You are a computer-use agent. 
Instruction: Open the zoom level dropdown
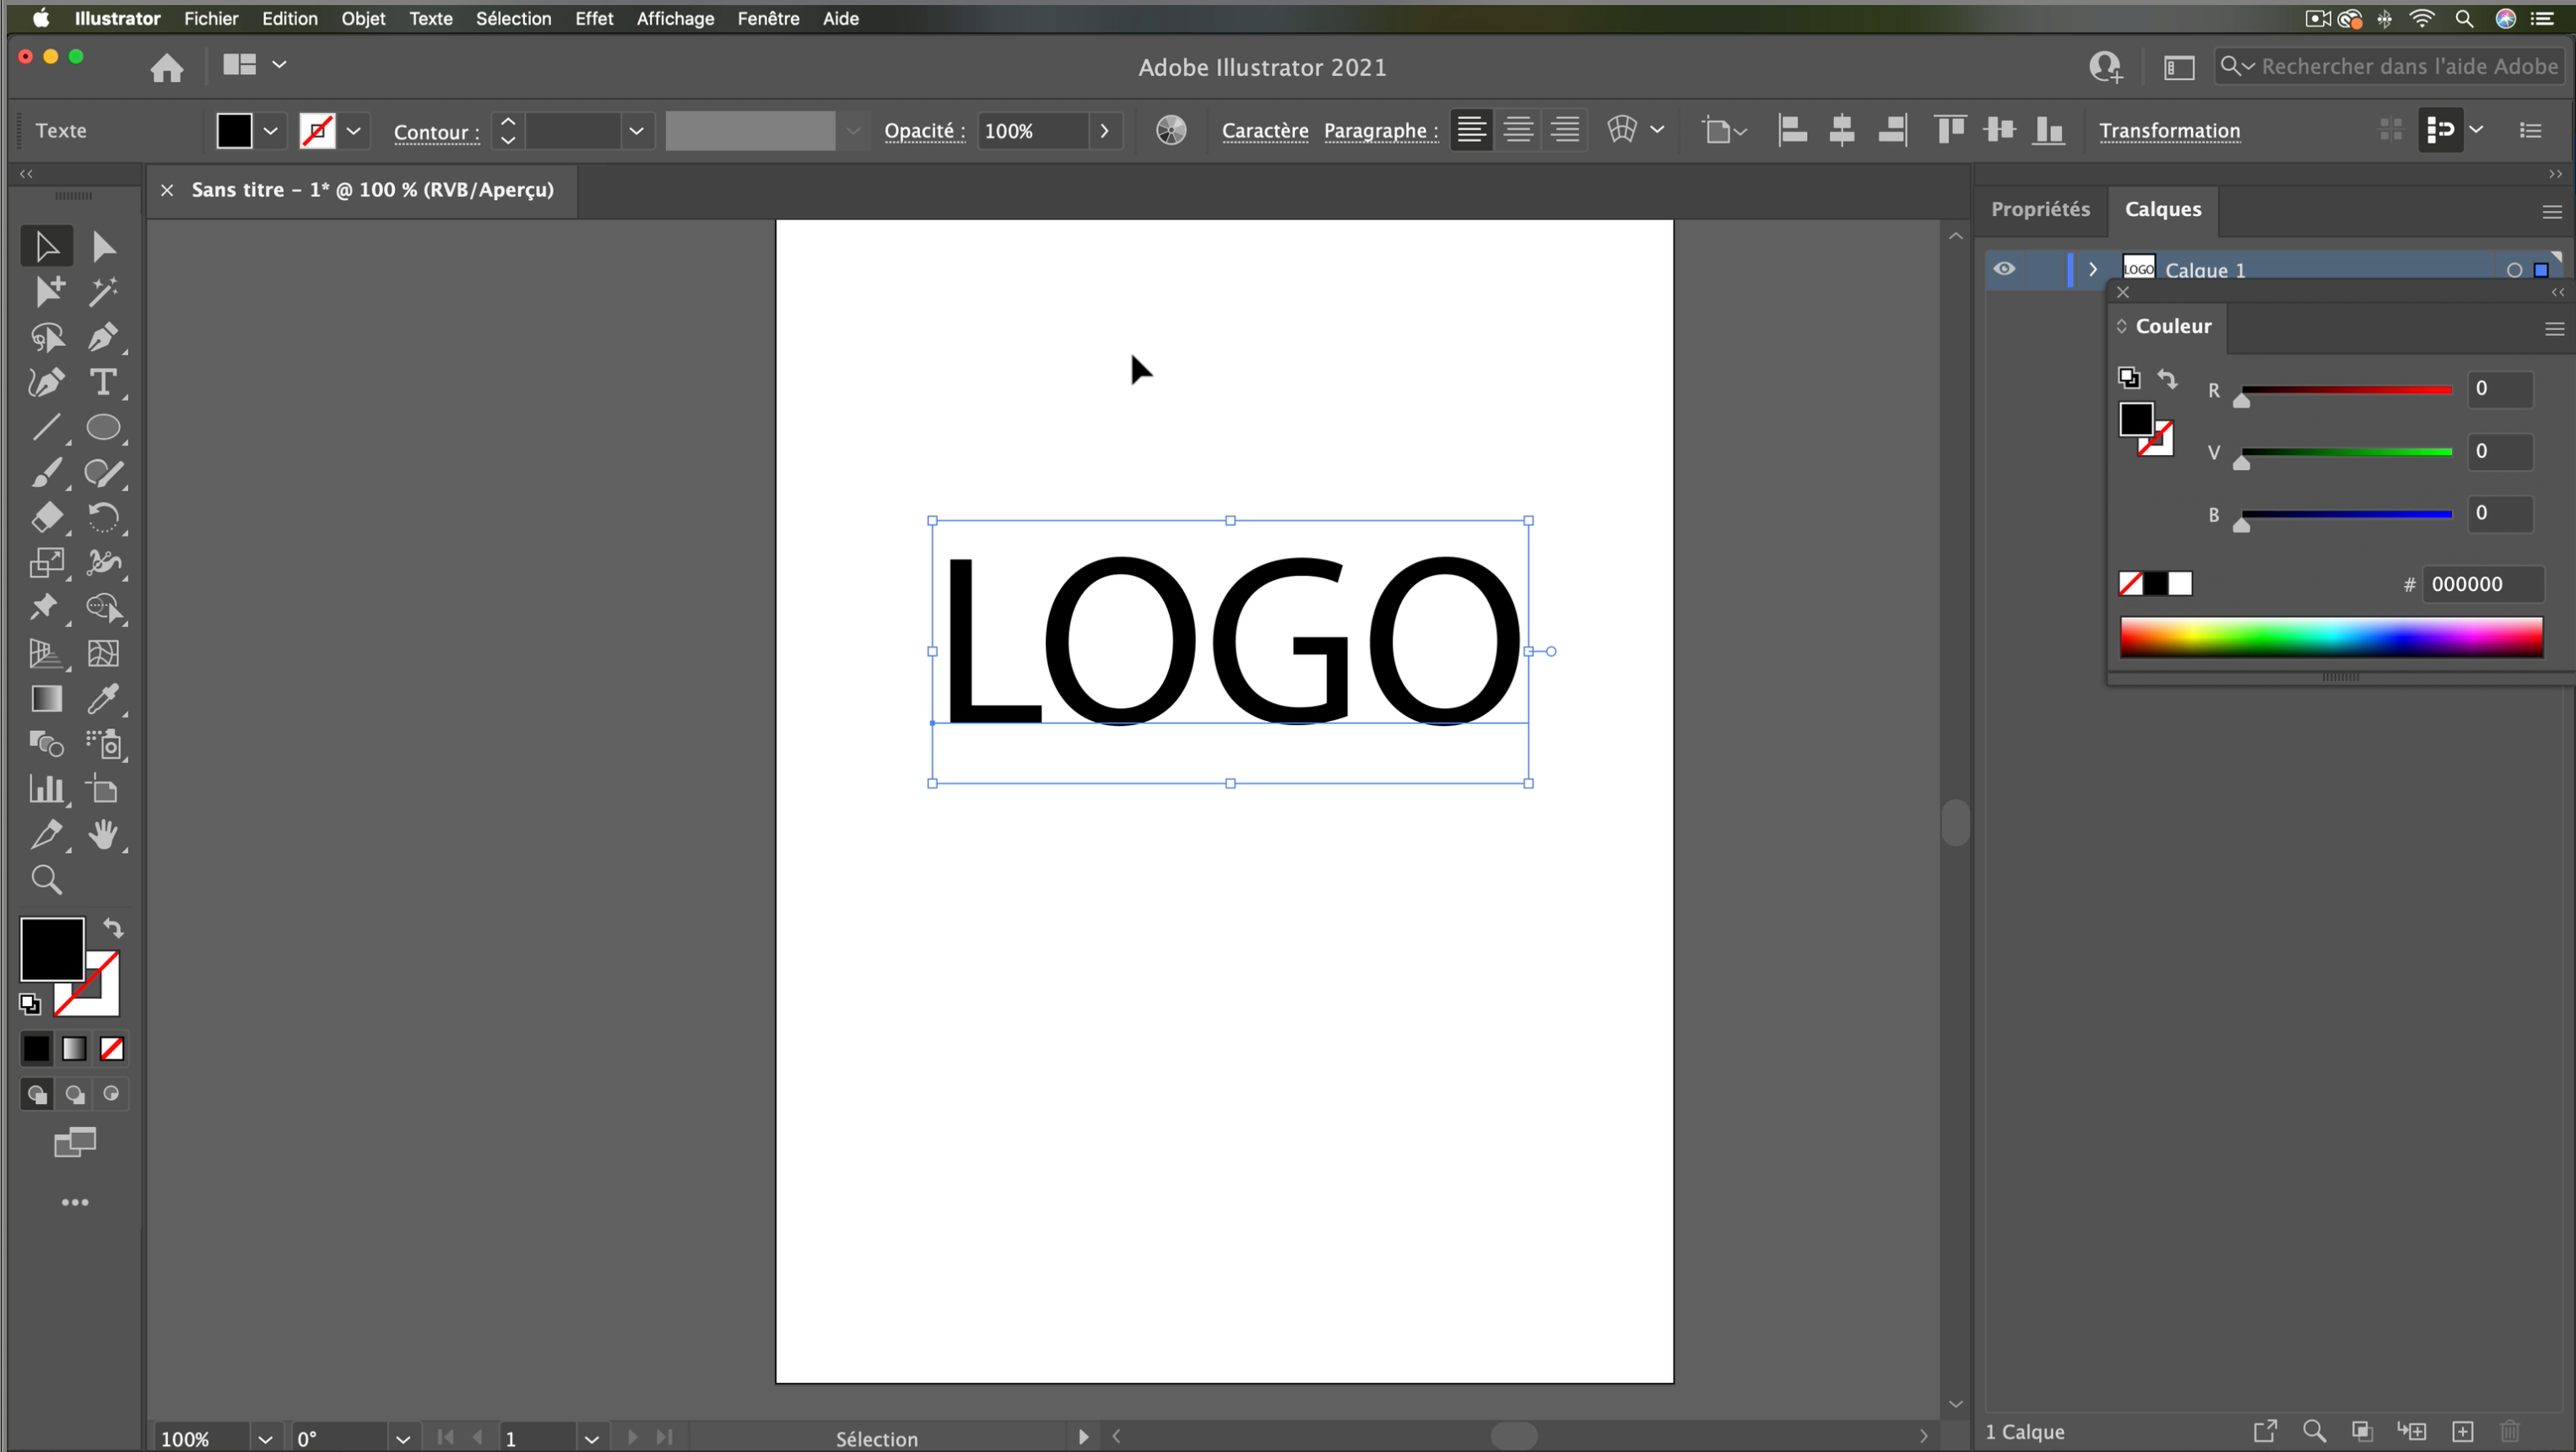pos(264,1438)
